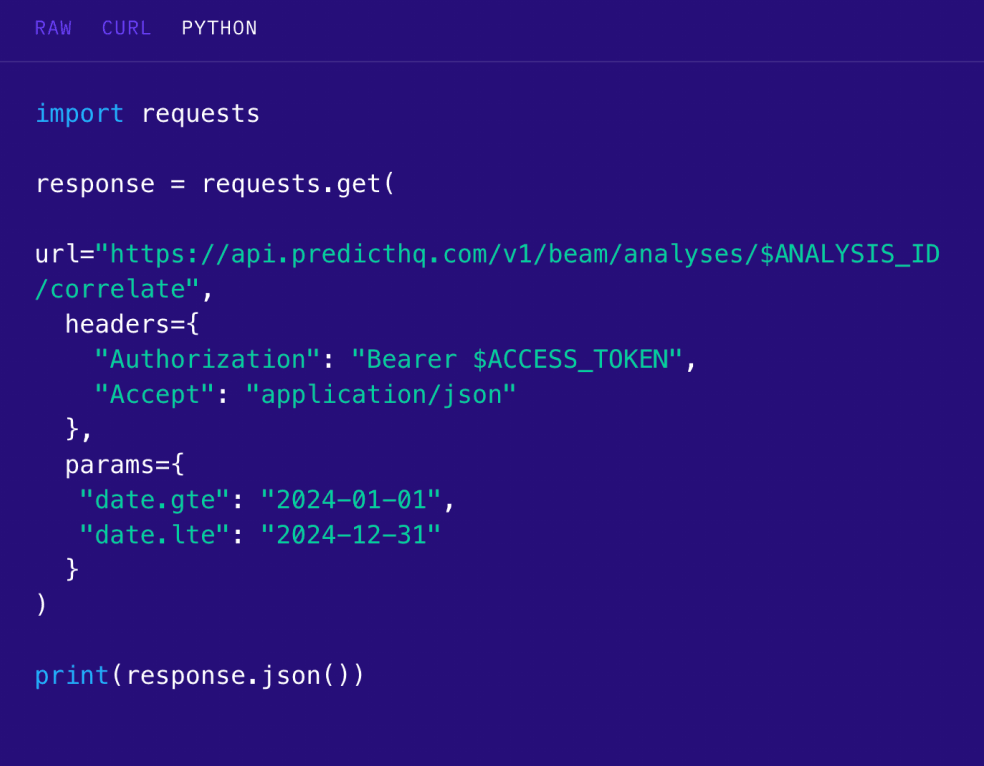Click the "application/json" value

click(x=388, y=394)
